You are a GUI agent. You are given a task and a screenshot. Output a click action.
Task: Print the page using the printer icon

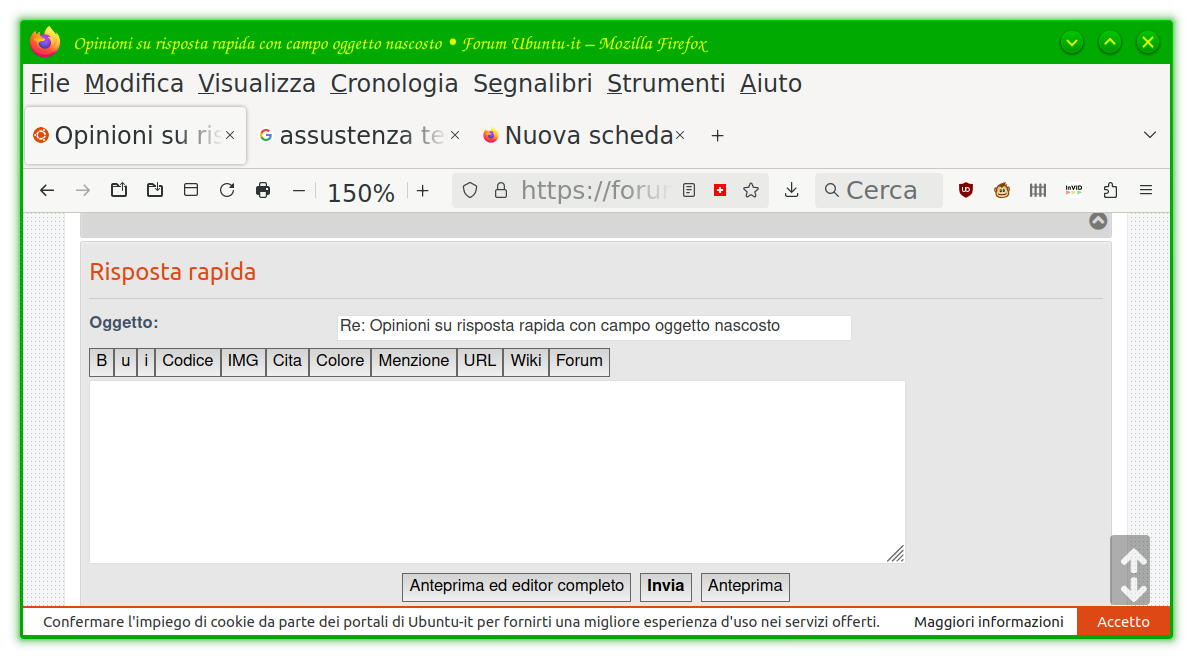click(x=263, y=190)
